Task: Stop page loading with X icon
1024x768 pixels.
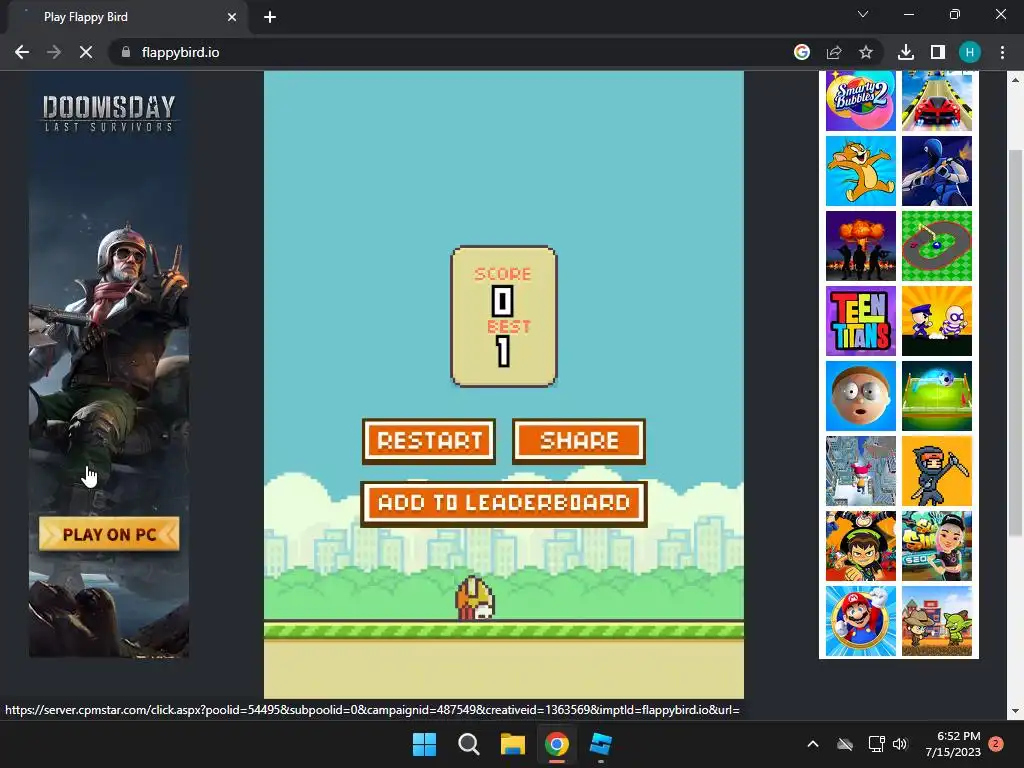Action: pos(86,52)
